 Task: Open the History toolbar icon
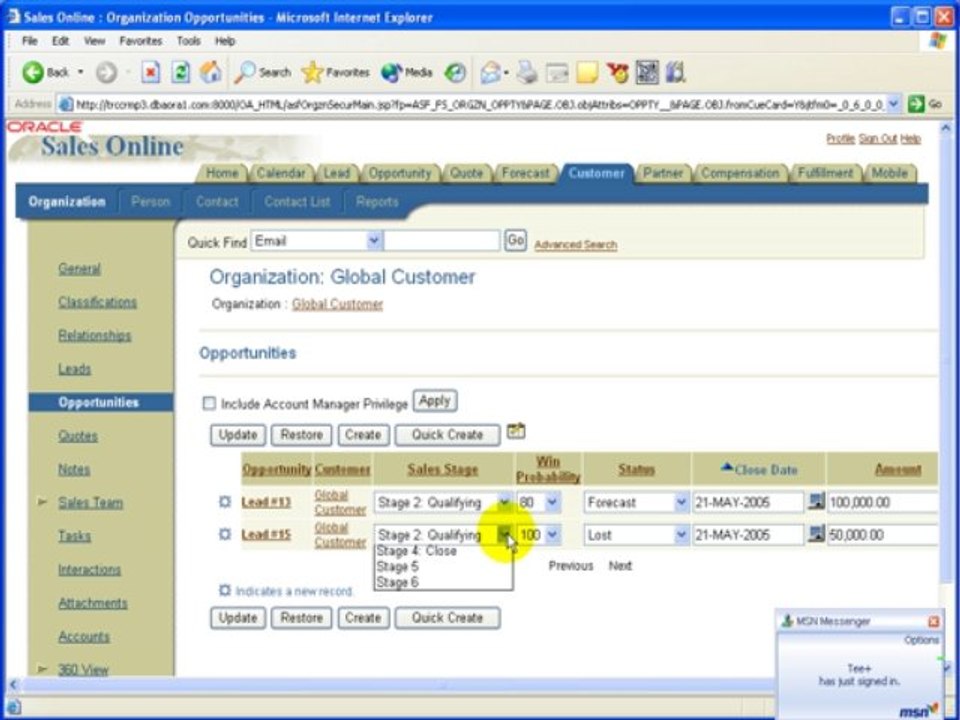[454, 73]
